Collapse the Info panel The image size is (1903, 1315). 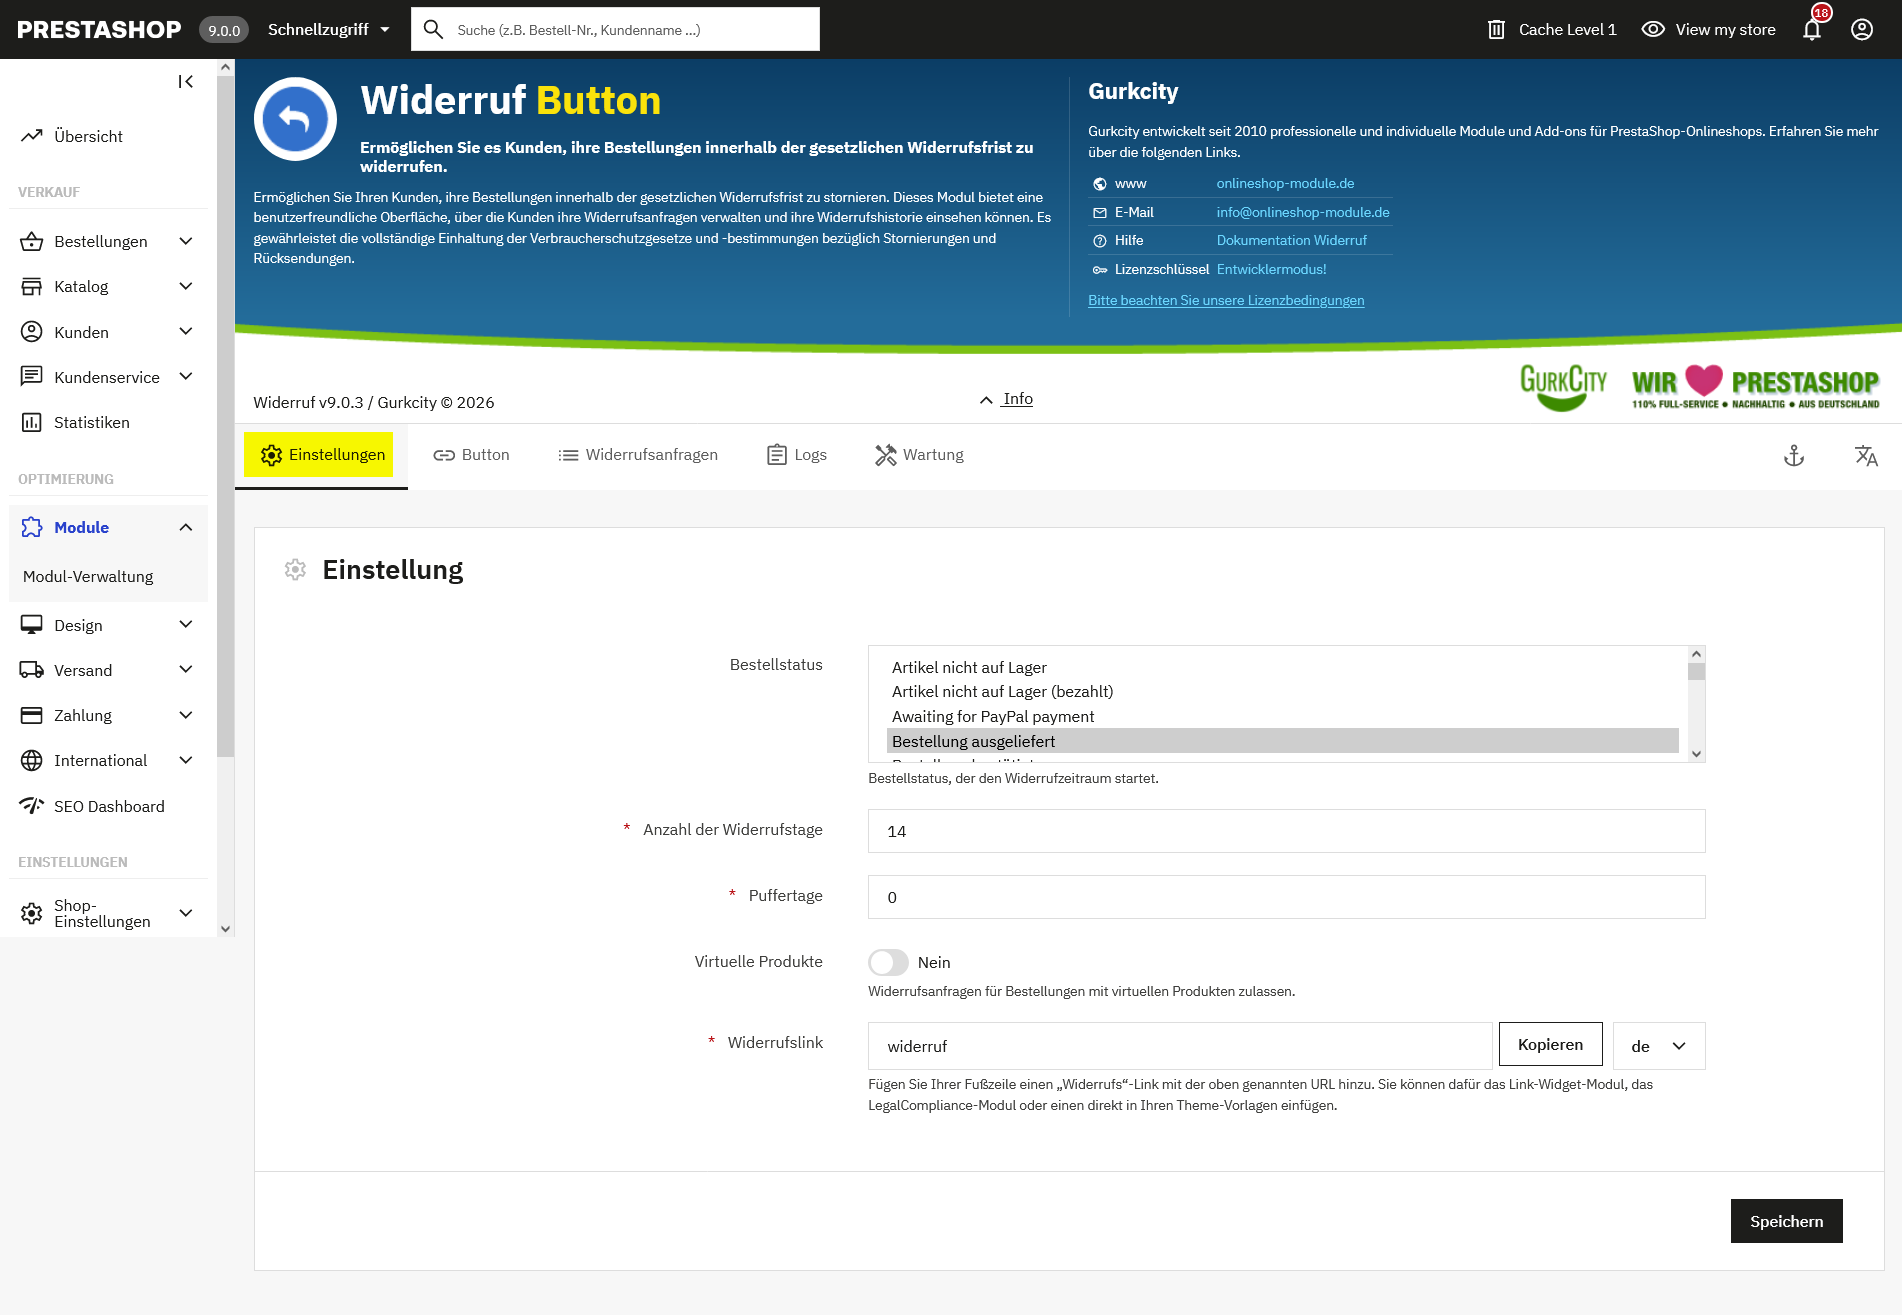1007,399
